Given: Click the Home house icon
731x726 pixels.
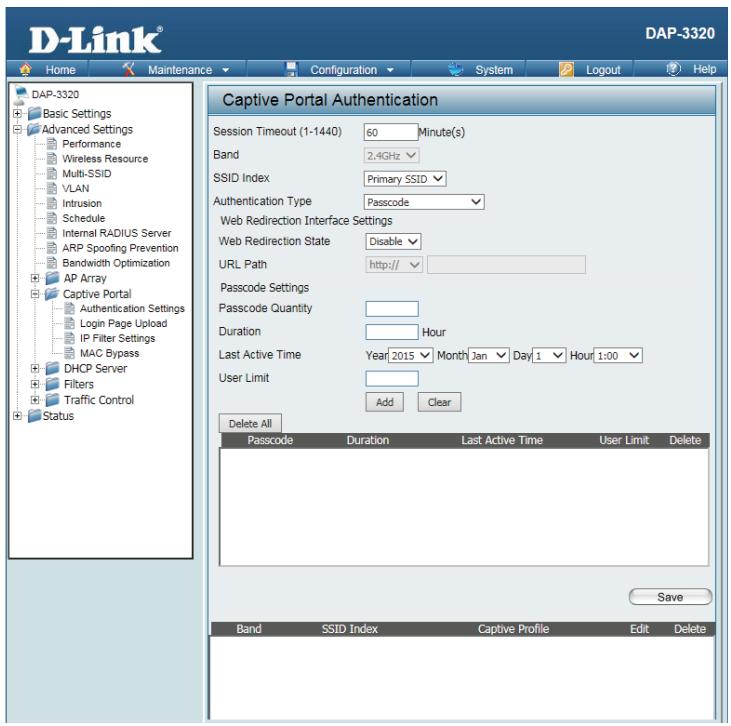Looking at the screenshot, I should (26, 69).
